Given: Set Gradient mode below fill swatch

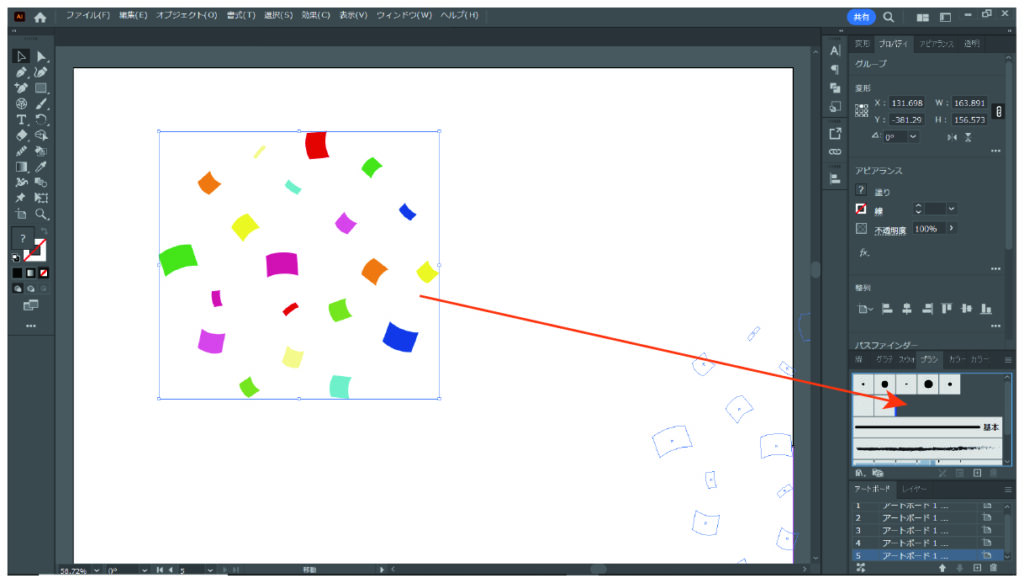Looking at the screenshot, I should 31,273.
